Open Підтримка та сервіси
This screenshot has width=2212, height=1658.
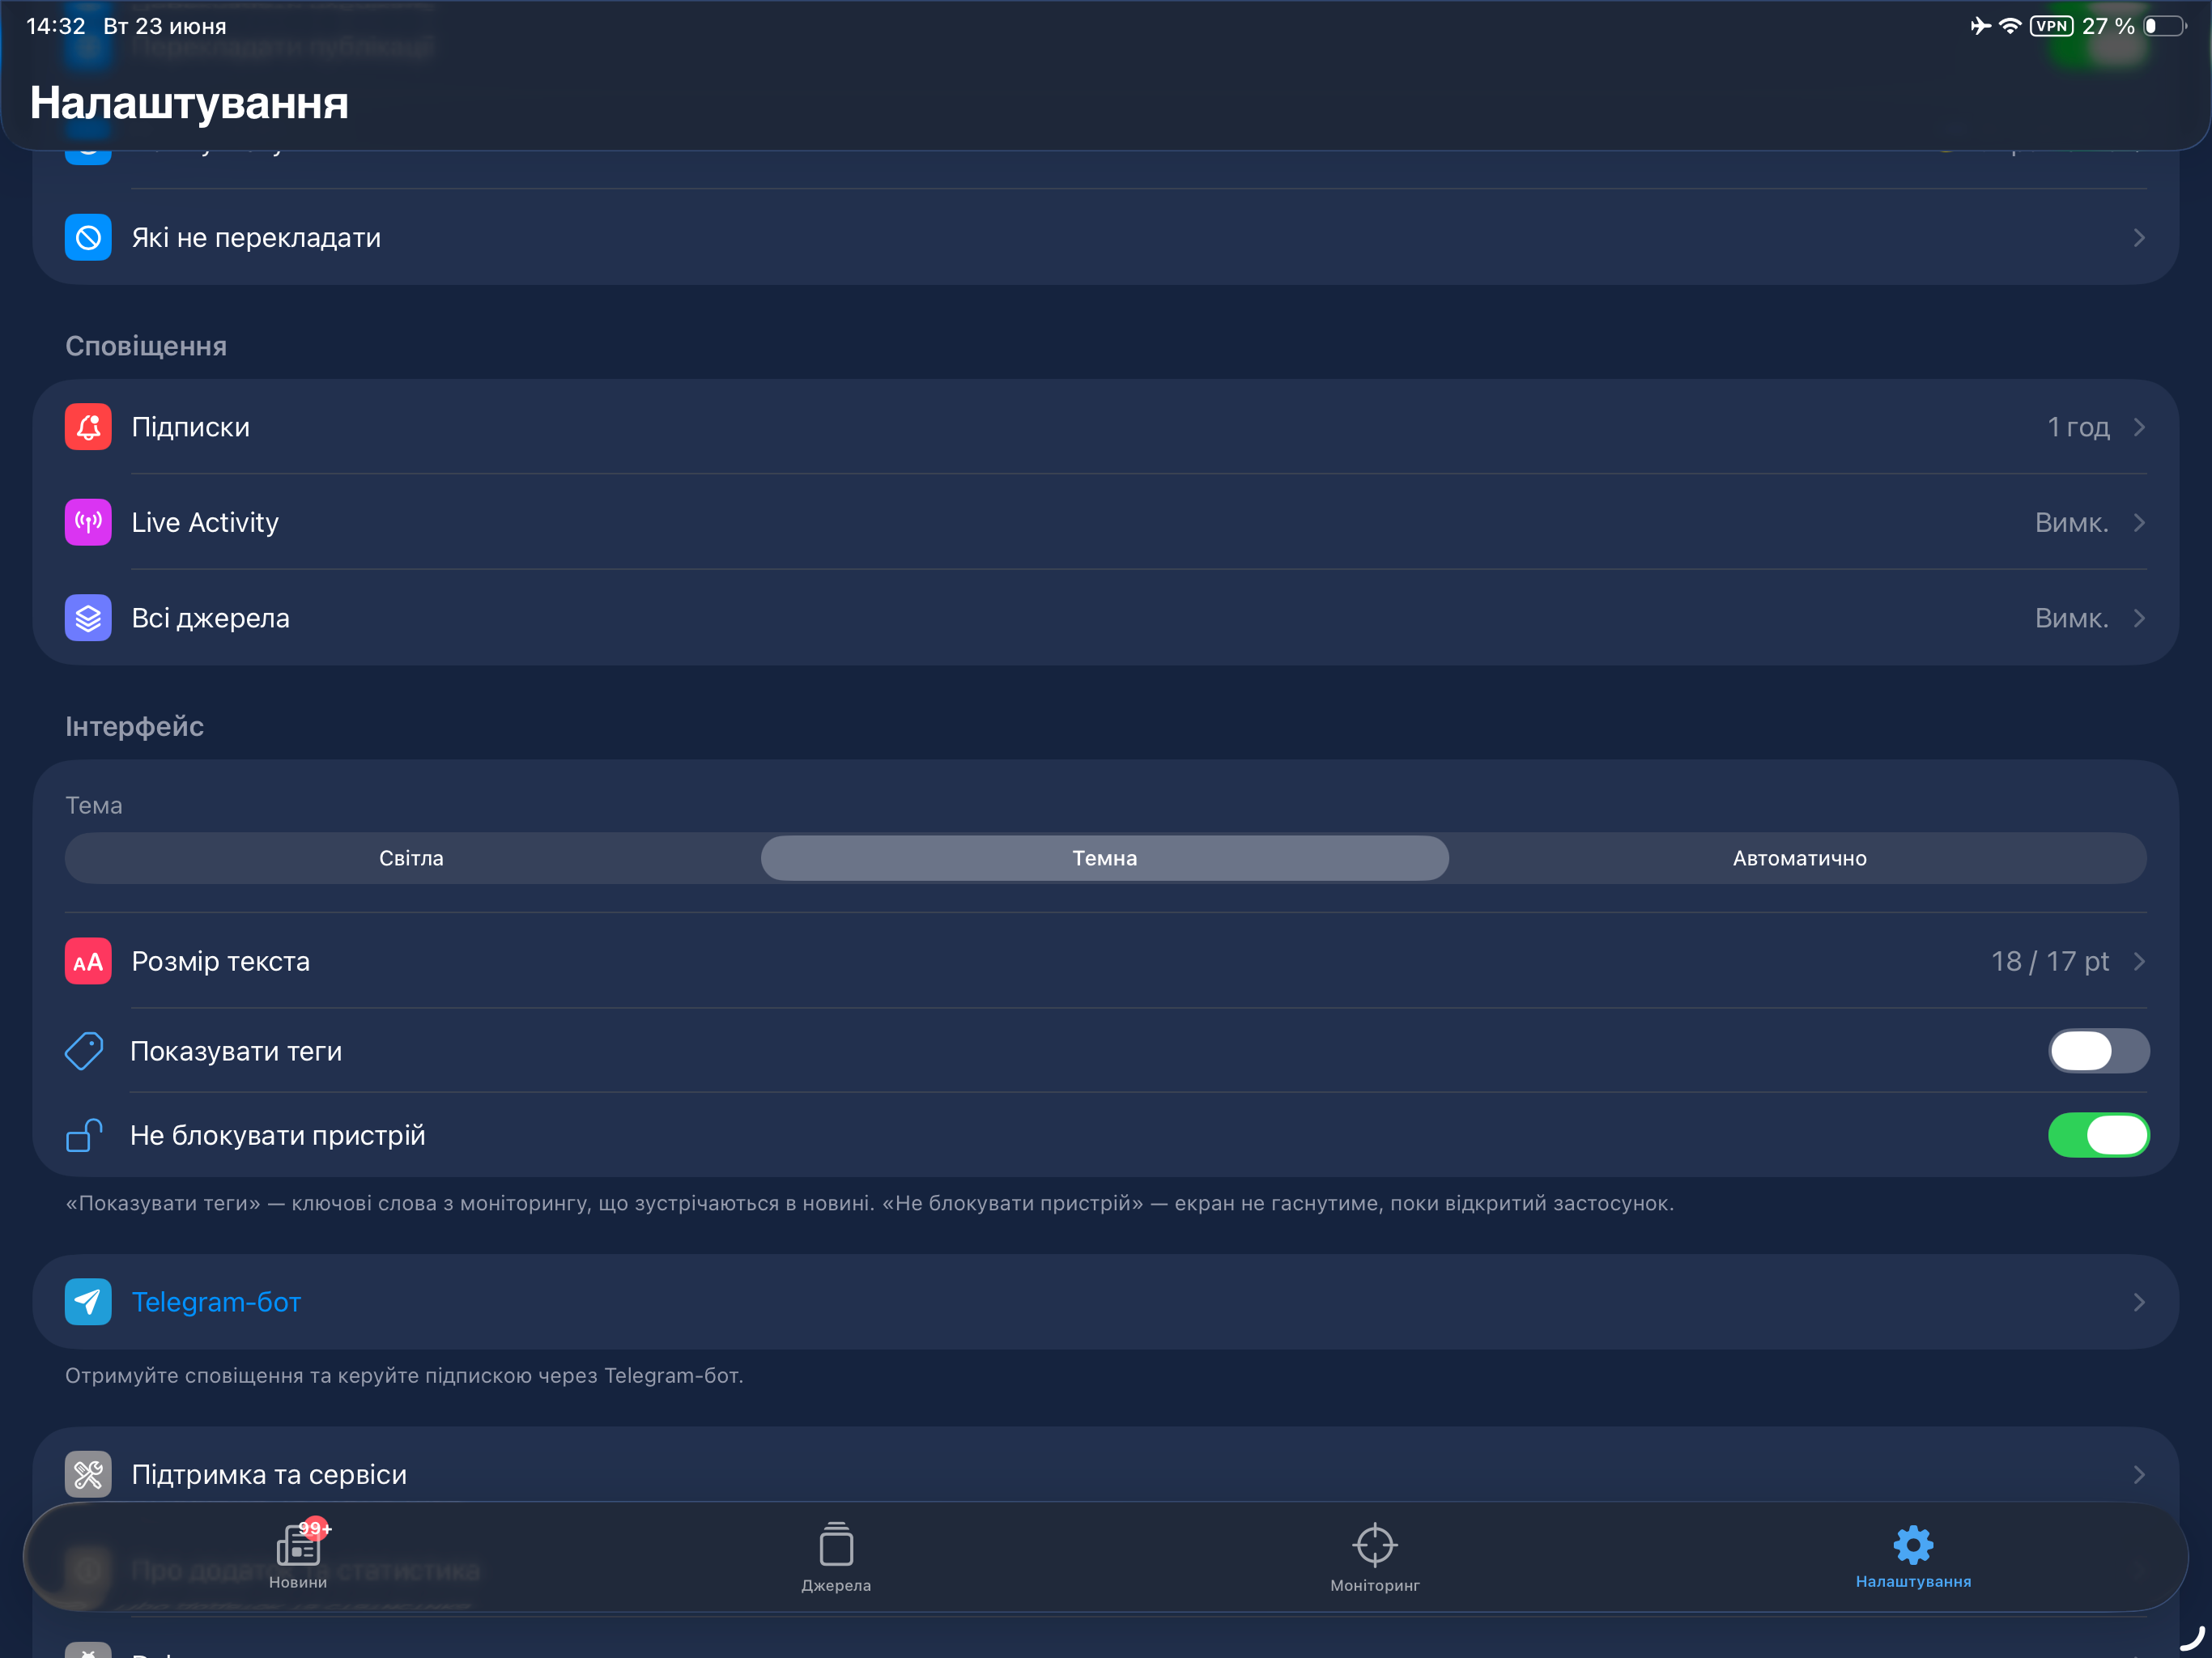point(1106,1474)
